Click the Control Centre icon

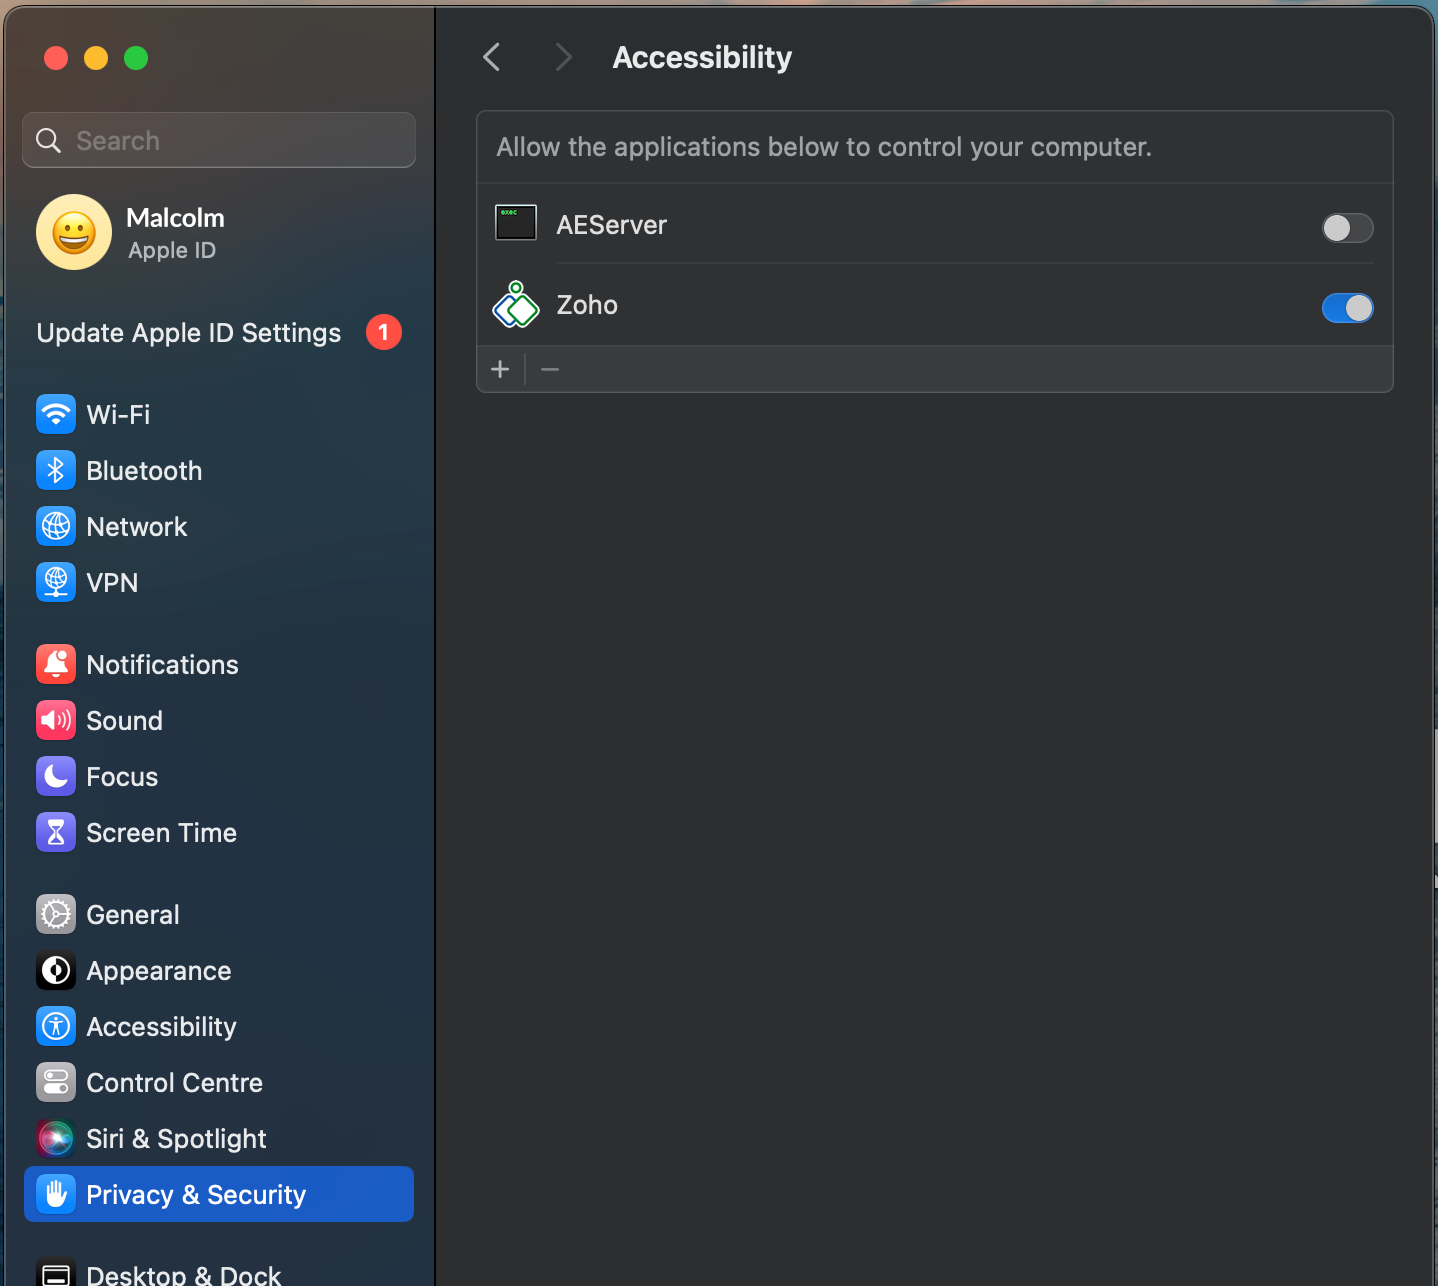pos(56,1082)
